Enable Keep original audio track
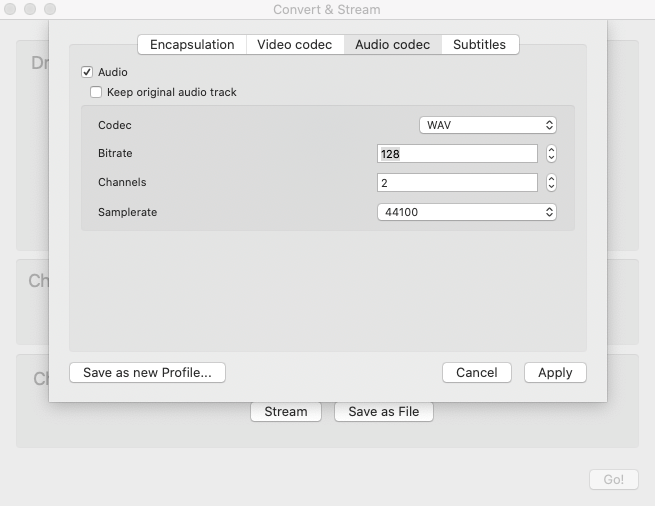 [96, 92]
